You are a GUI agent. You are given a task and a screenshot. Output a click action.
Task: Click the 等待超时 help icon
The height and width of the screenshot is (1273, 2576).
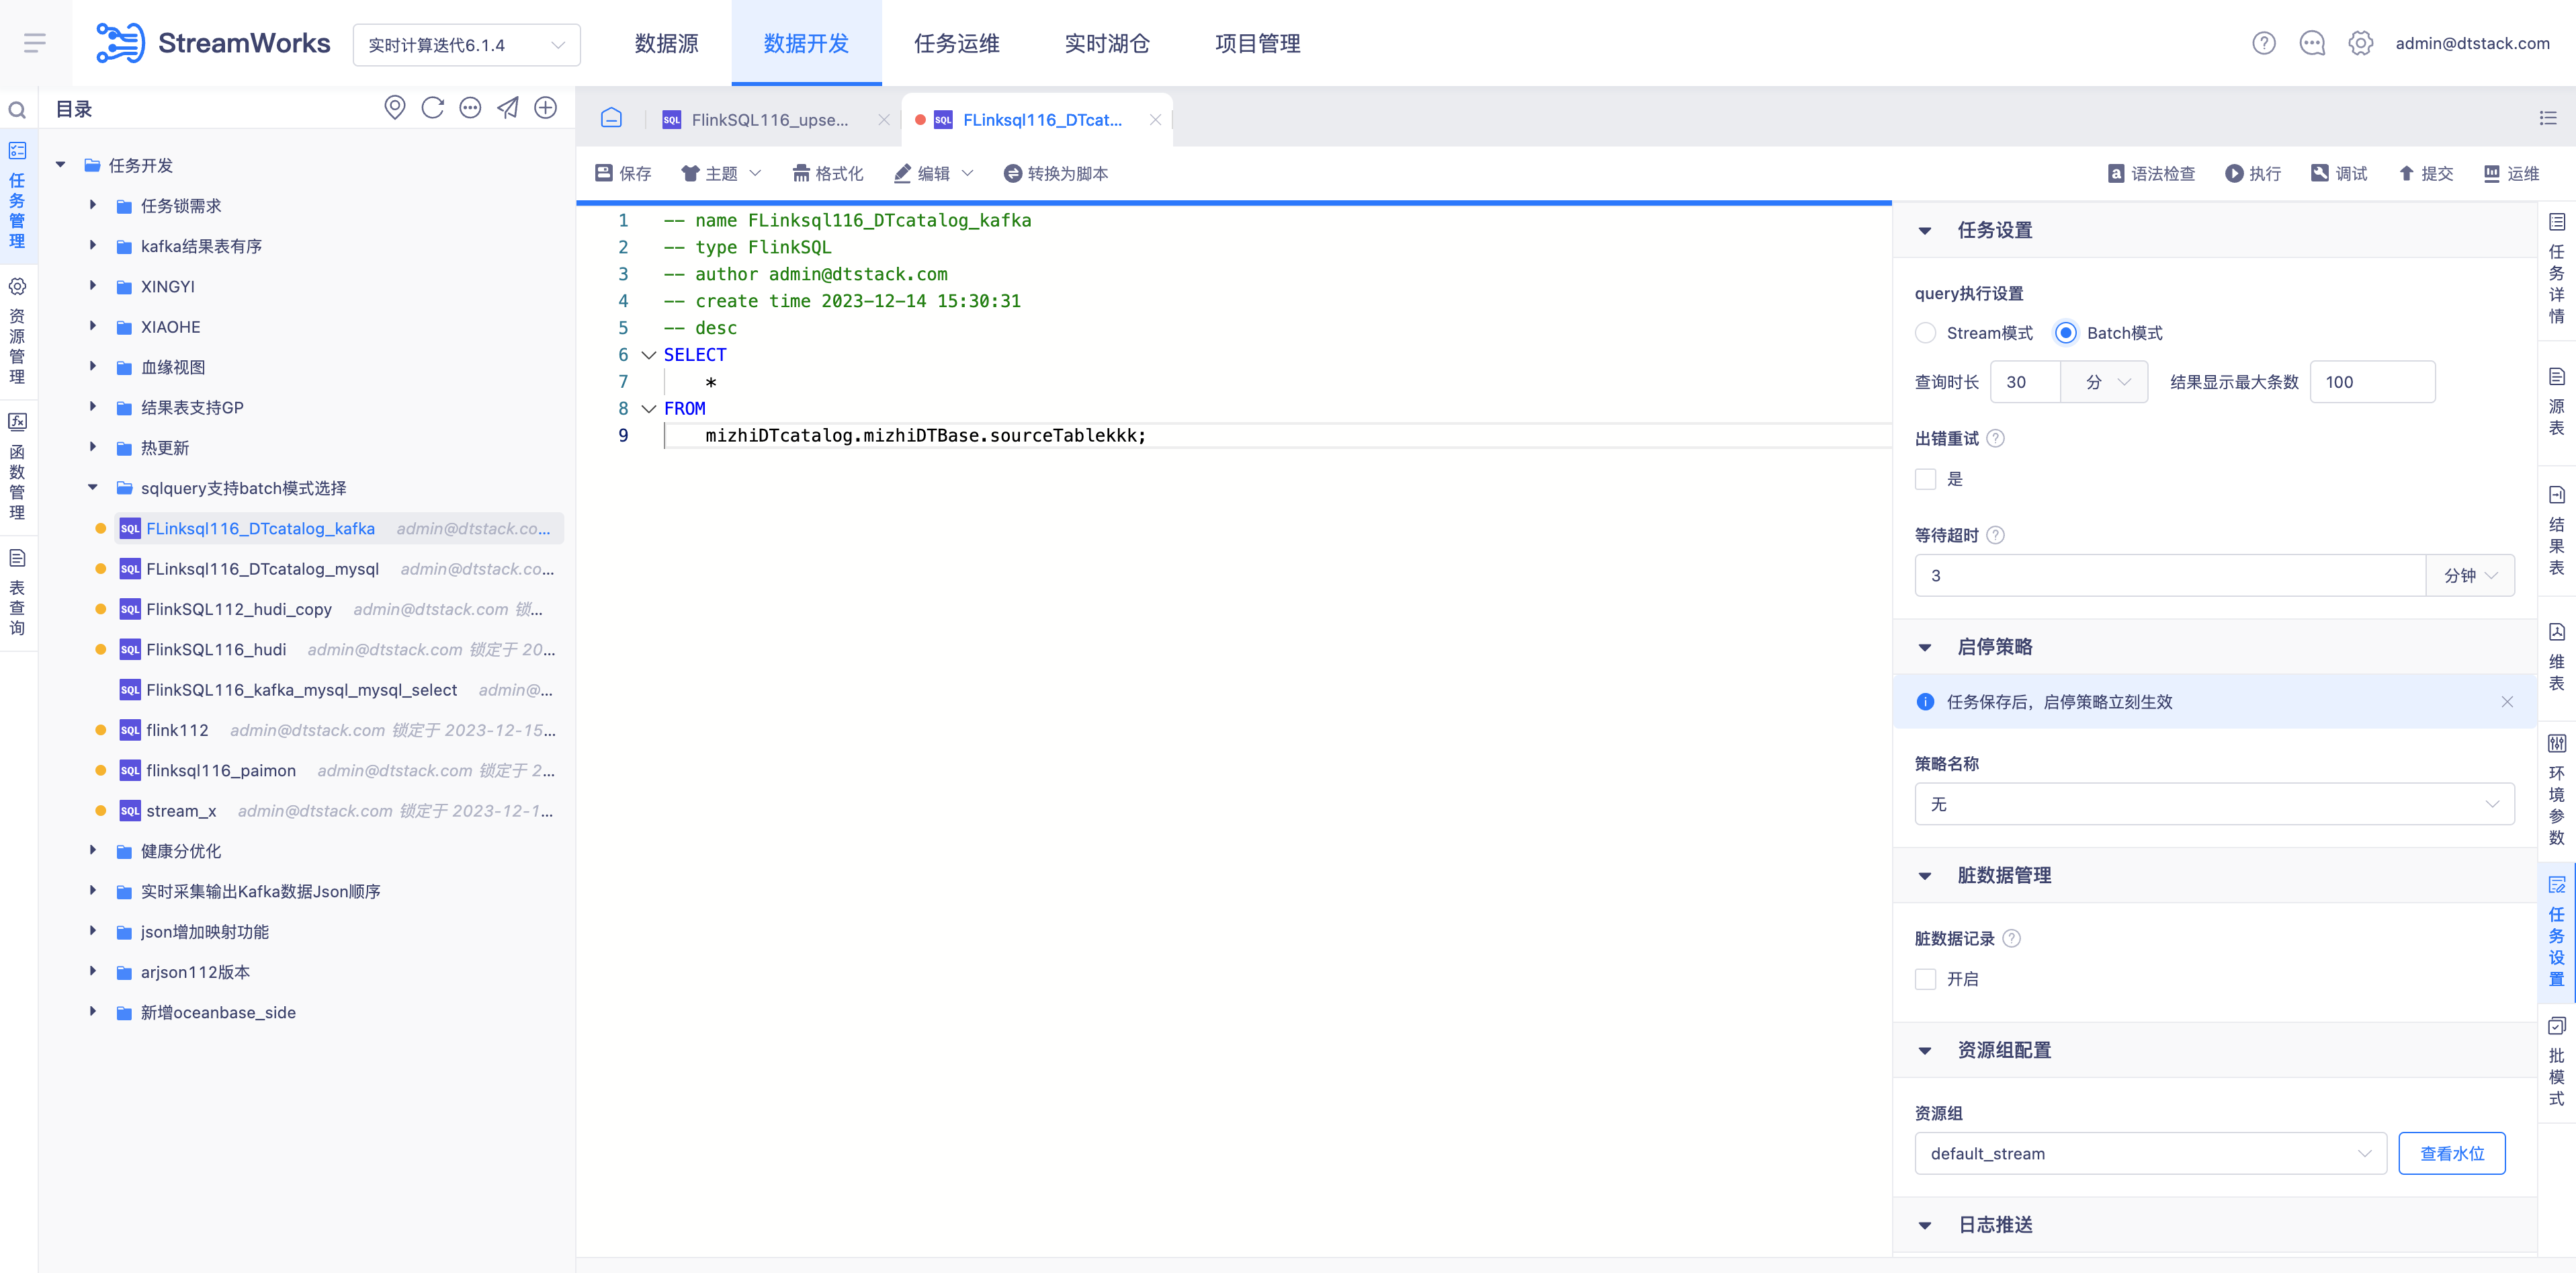[x=1995, y=535]
